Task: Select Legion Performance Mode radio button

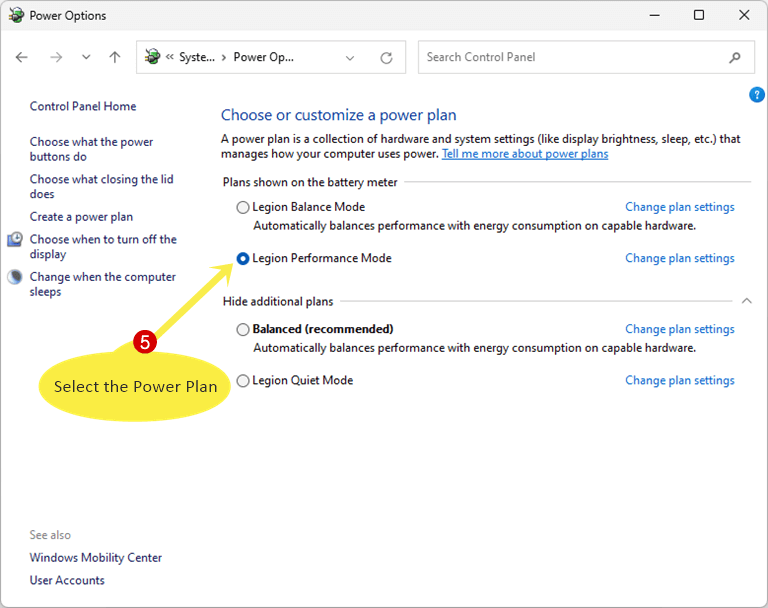Action: tap(242, 258)
